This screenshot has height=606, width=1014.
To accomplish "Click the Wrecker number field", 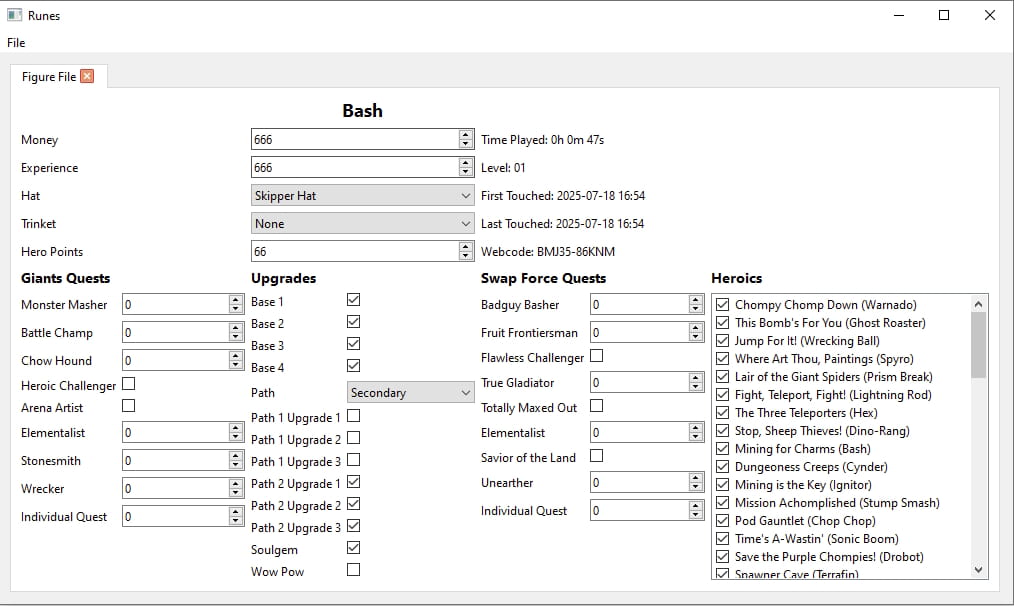I will click(176, 488).
